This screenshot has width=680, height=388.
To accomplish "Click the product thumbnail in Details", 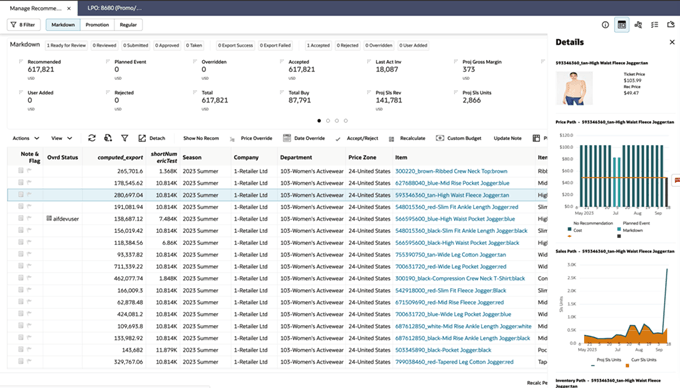I will [574, 88].
